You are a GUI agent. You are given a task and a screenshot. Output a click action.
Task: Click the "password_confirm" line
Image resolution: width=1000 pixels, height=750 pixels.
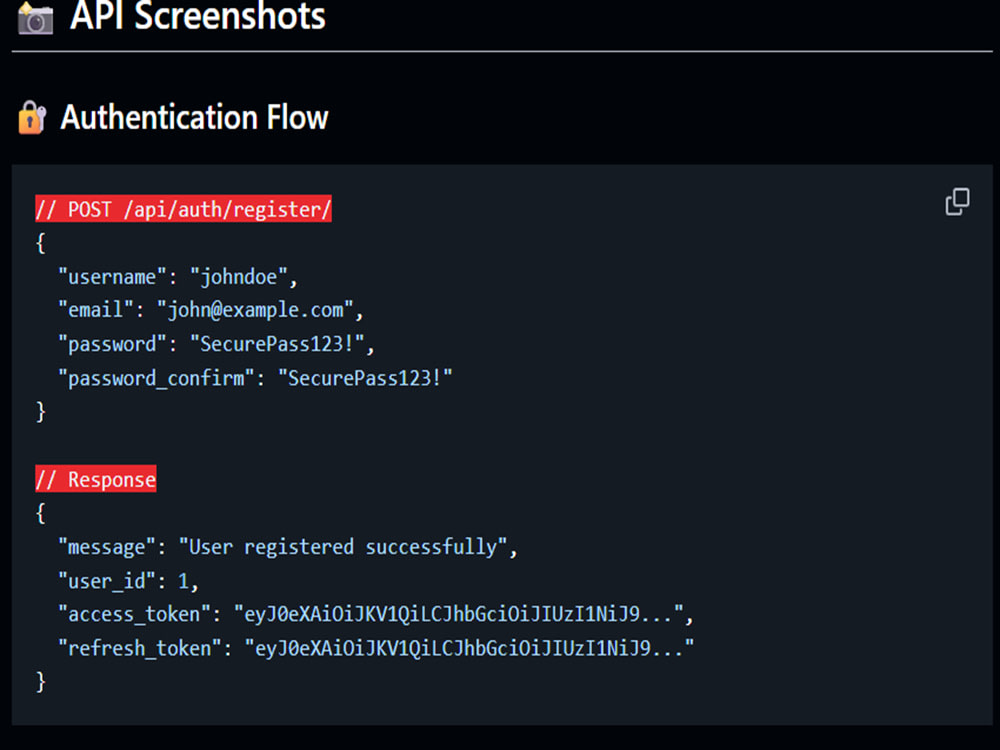point(255,378)
